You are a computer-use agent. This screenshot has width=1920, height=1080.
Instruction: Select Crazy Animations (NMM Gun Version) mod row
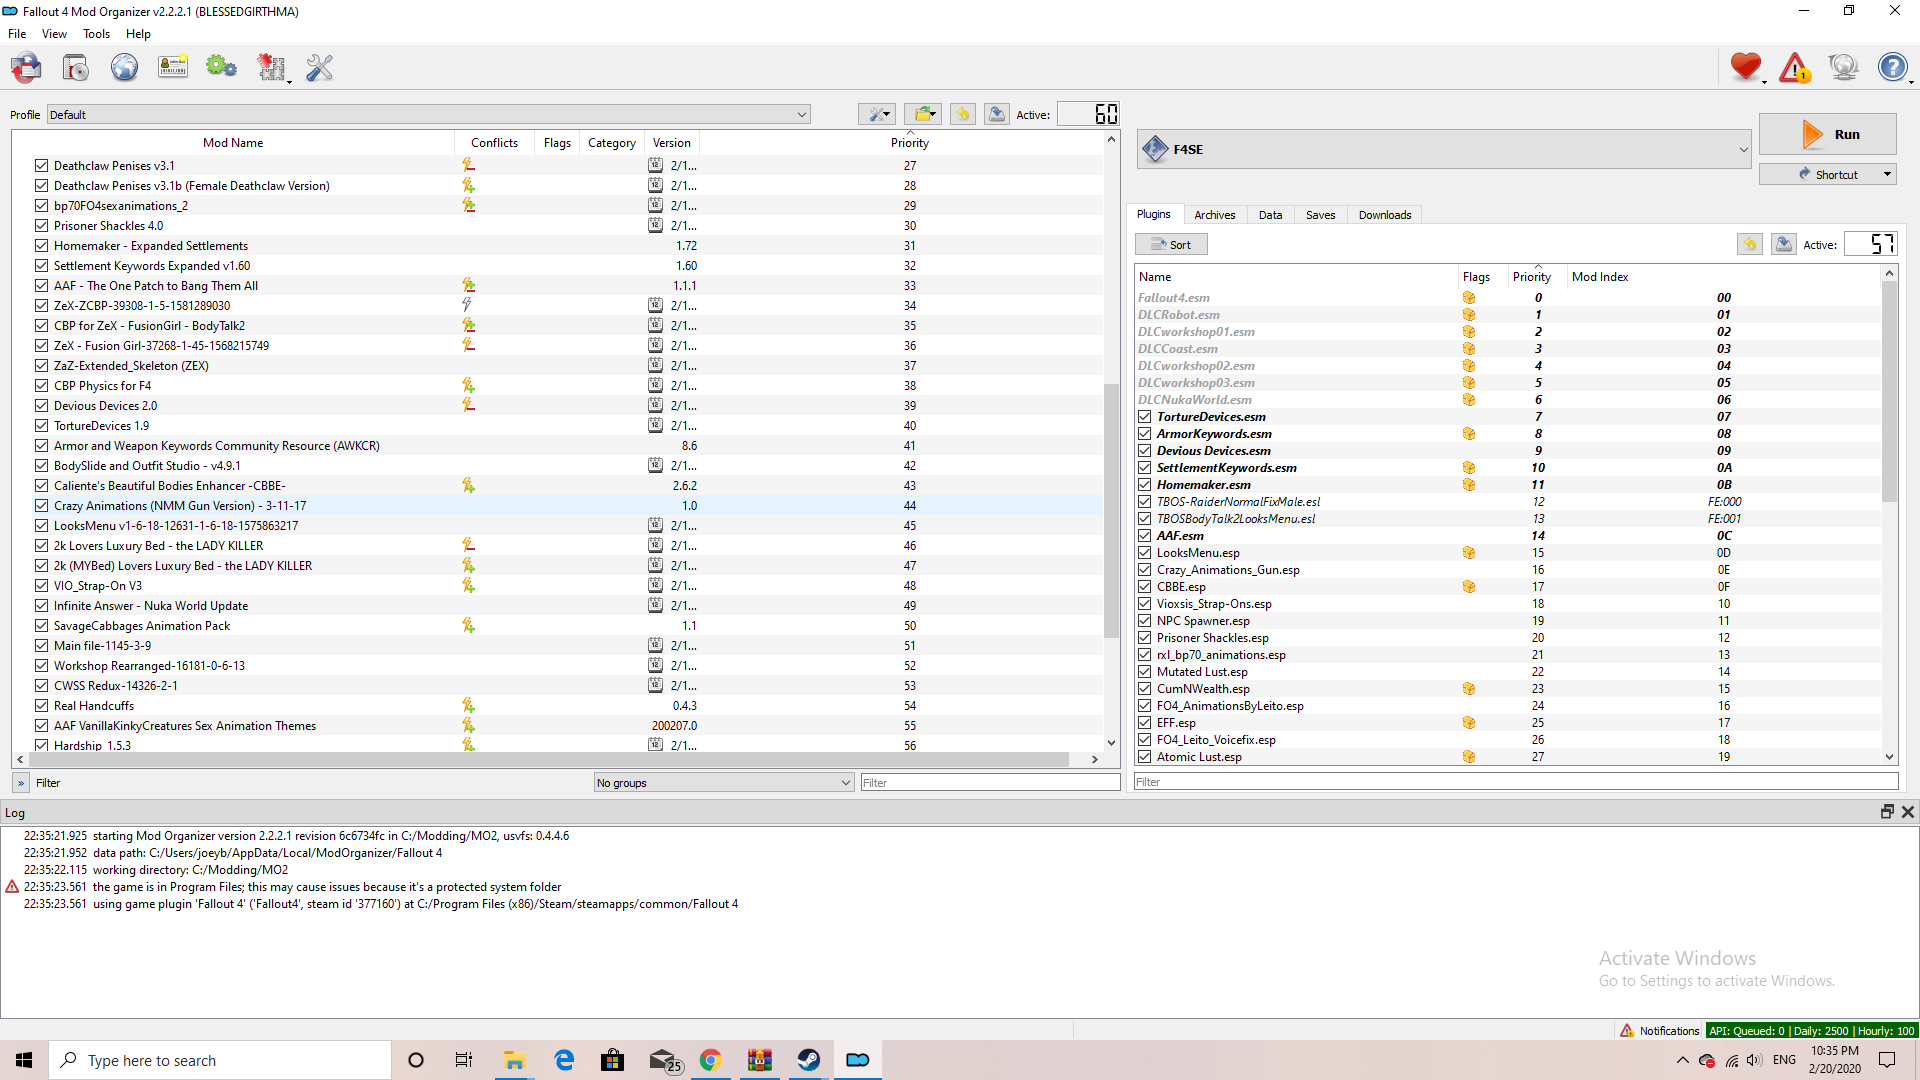pos(558,505)
